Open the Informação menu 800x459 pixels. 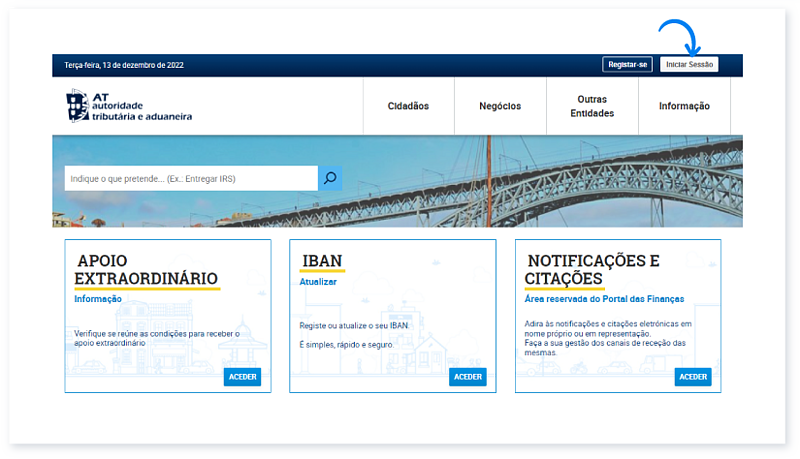tap(684, 106)
